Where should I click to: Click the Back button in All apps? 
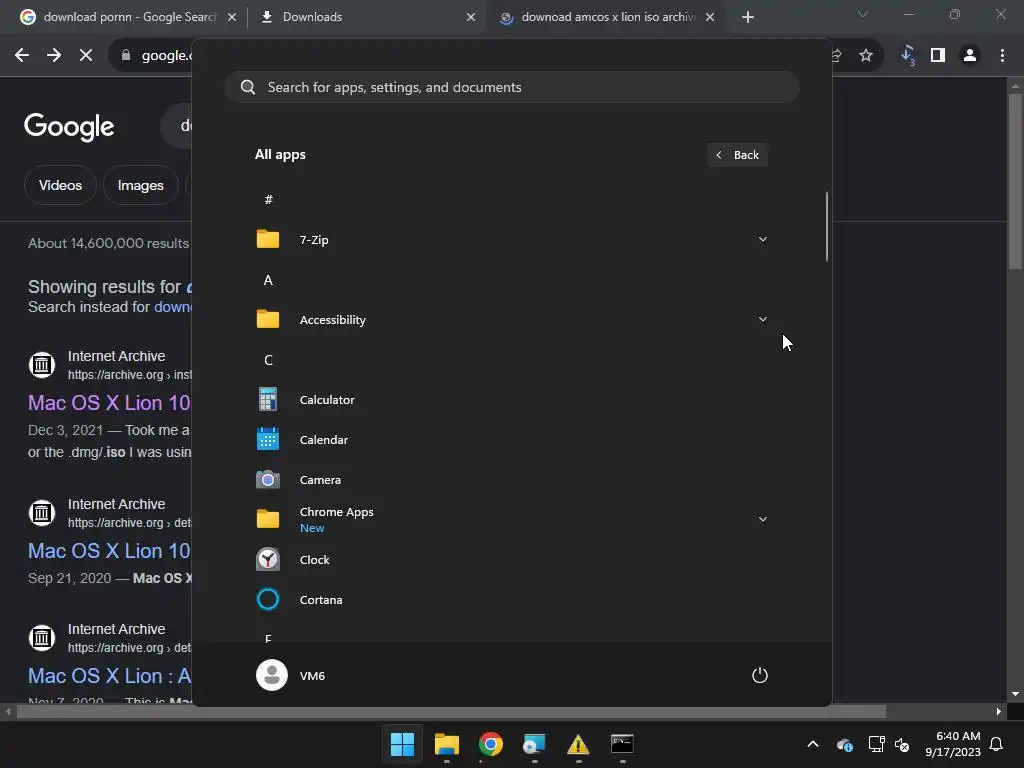pos(737,155)
